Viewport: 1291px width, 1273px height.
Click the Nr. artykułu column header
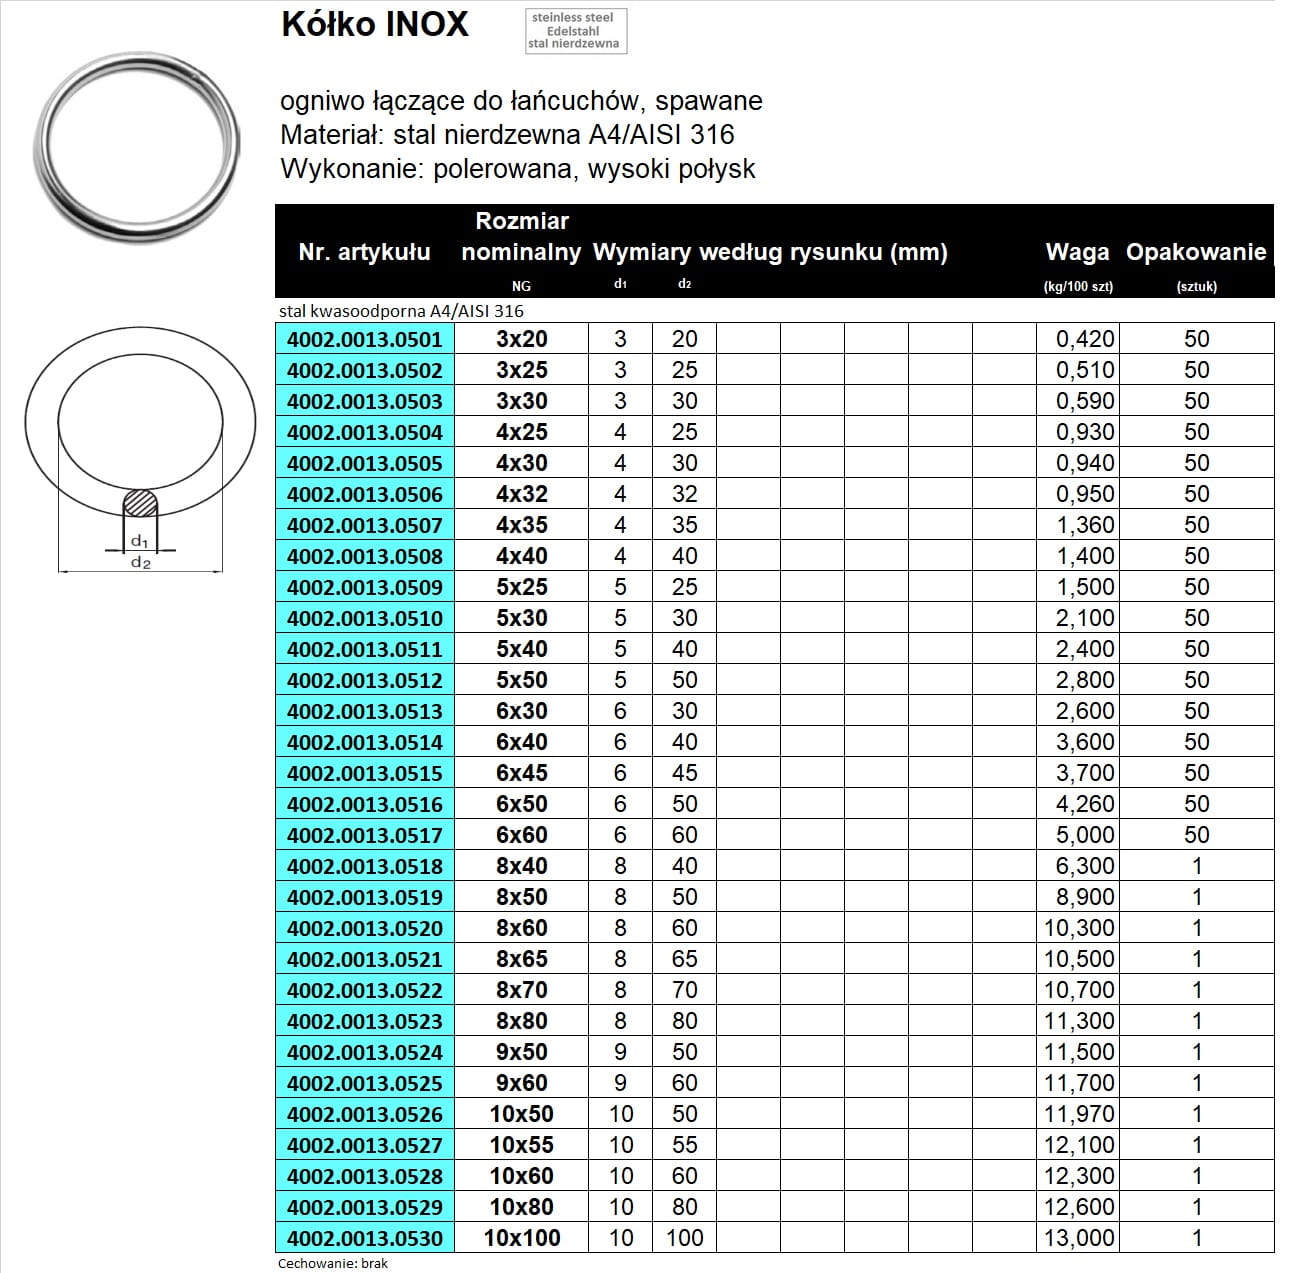pyautogui.click(x=364, y=252)
